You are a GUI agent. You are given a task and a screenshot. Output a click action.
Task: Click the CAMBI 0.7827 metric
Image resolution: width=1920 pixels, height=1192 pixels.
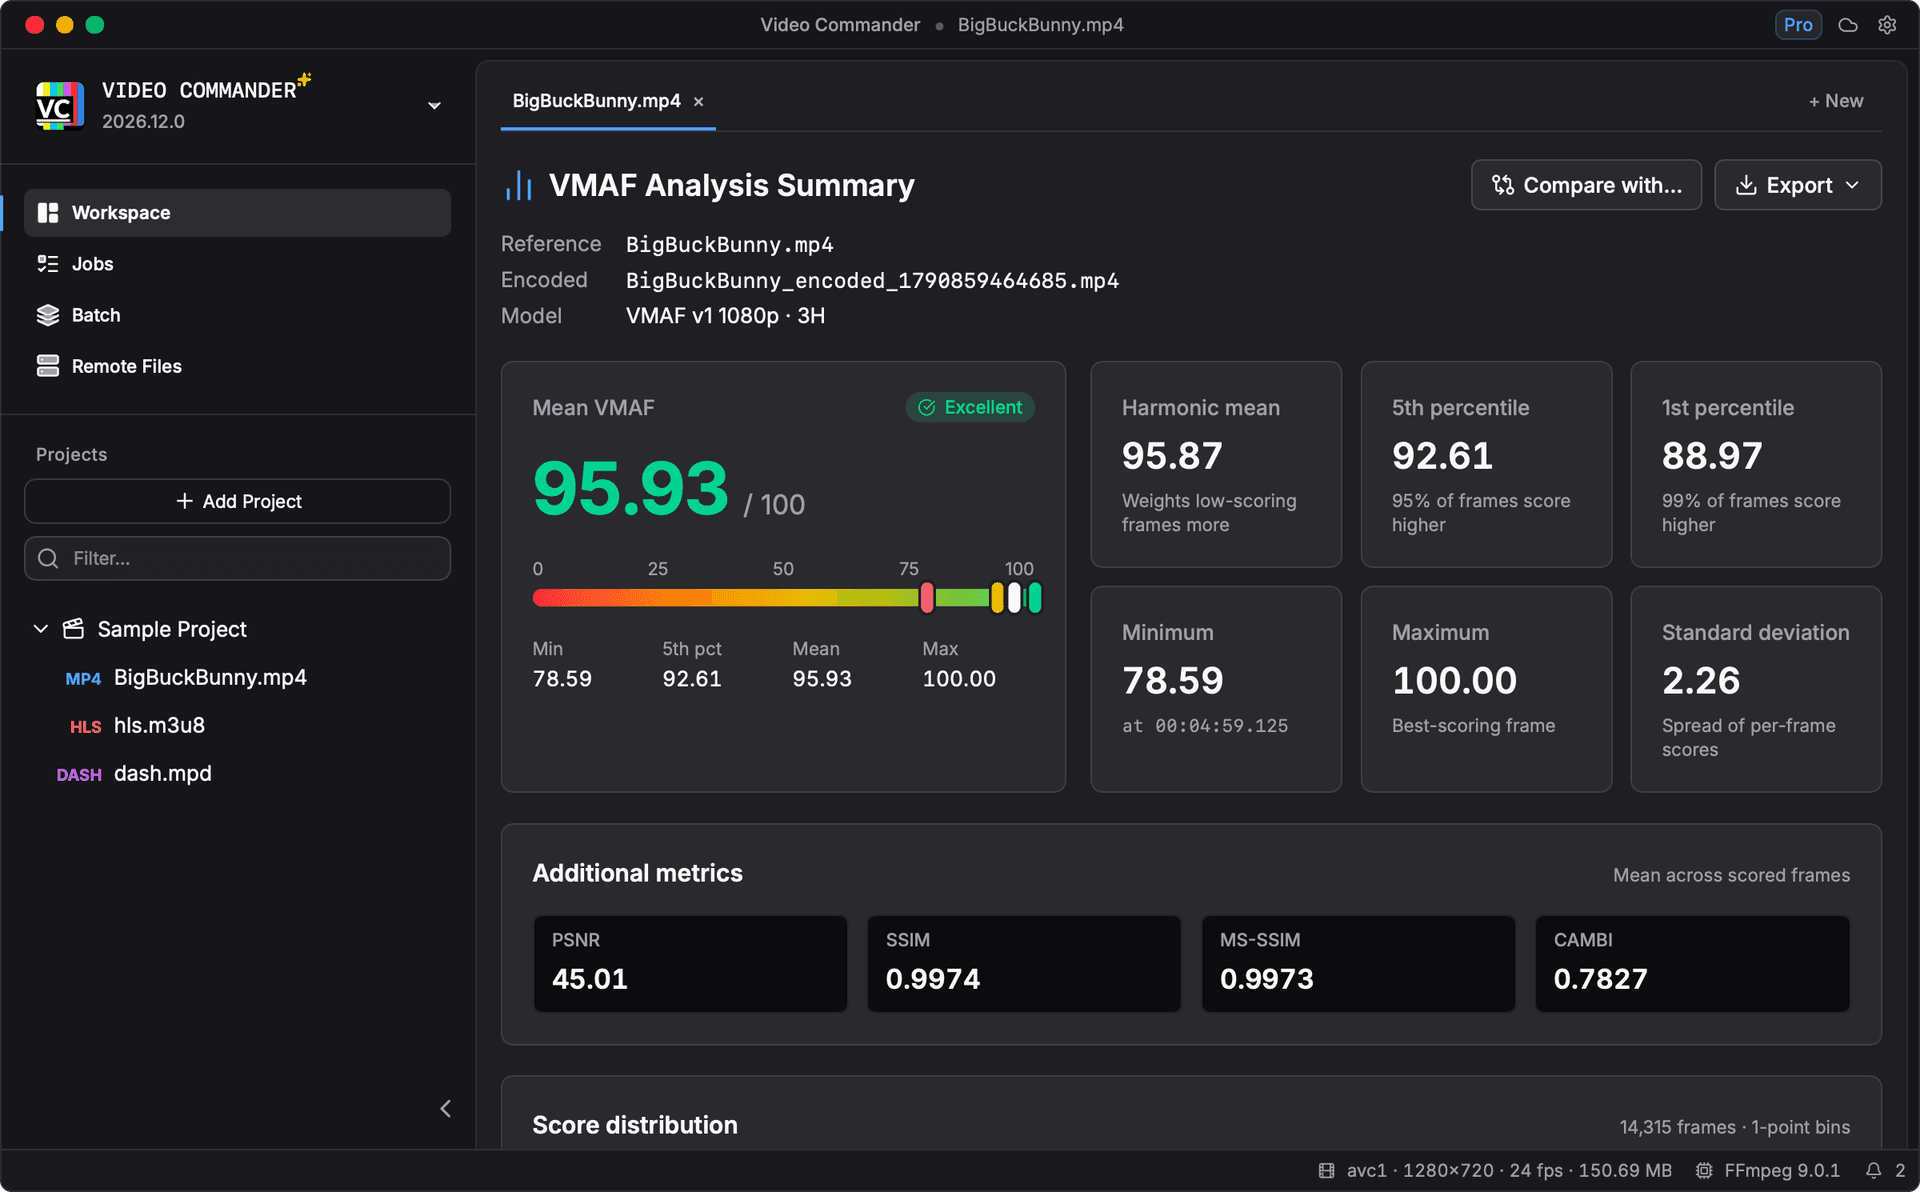(1692, 964)
